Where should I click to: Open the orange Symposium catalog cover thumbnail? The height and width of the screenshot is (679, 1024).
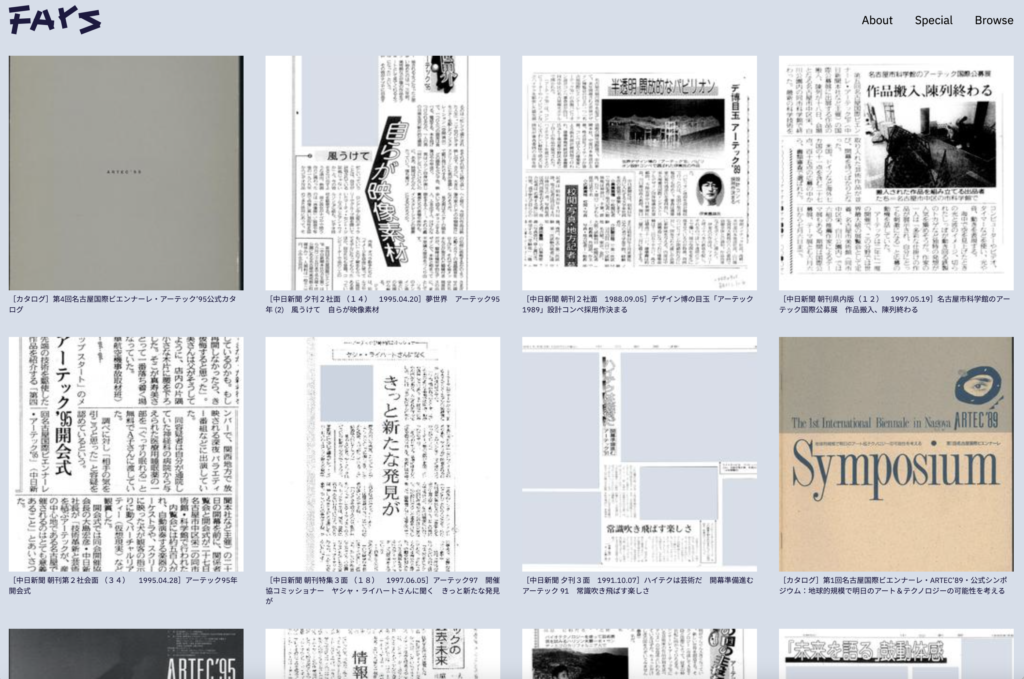[x=896, y=453]
